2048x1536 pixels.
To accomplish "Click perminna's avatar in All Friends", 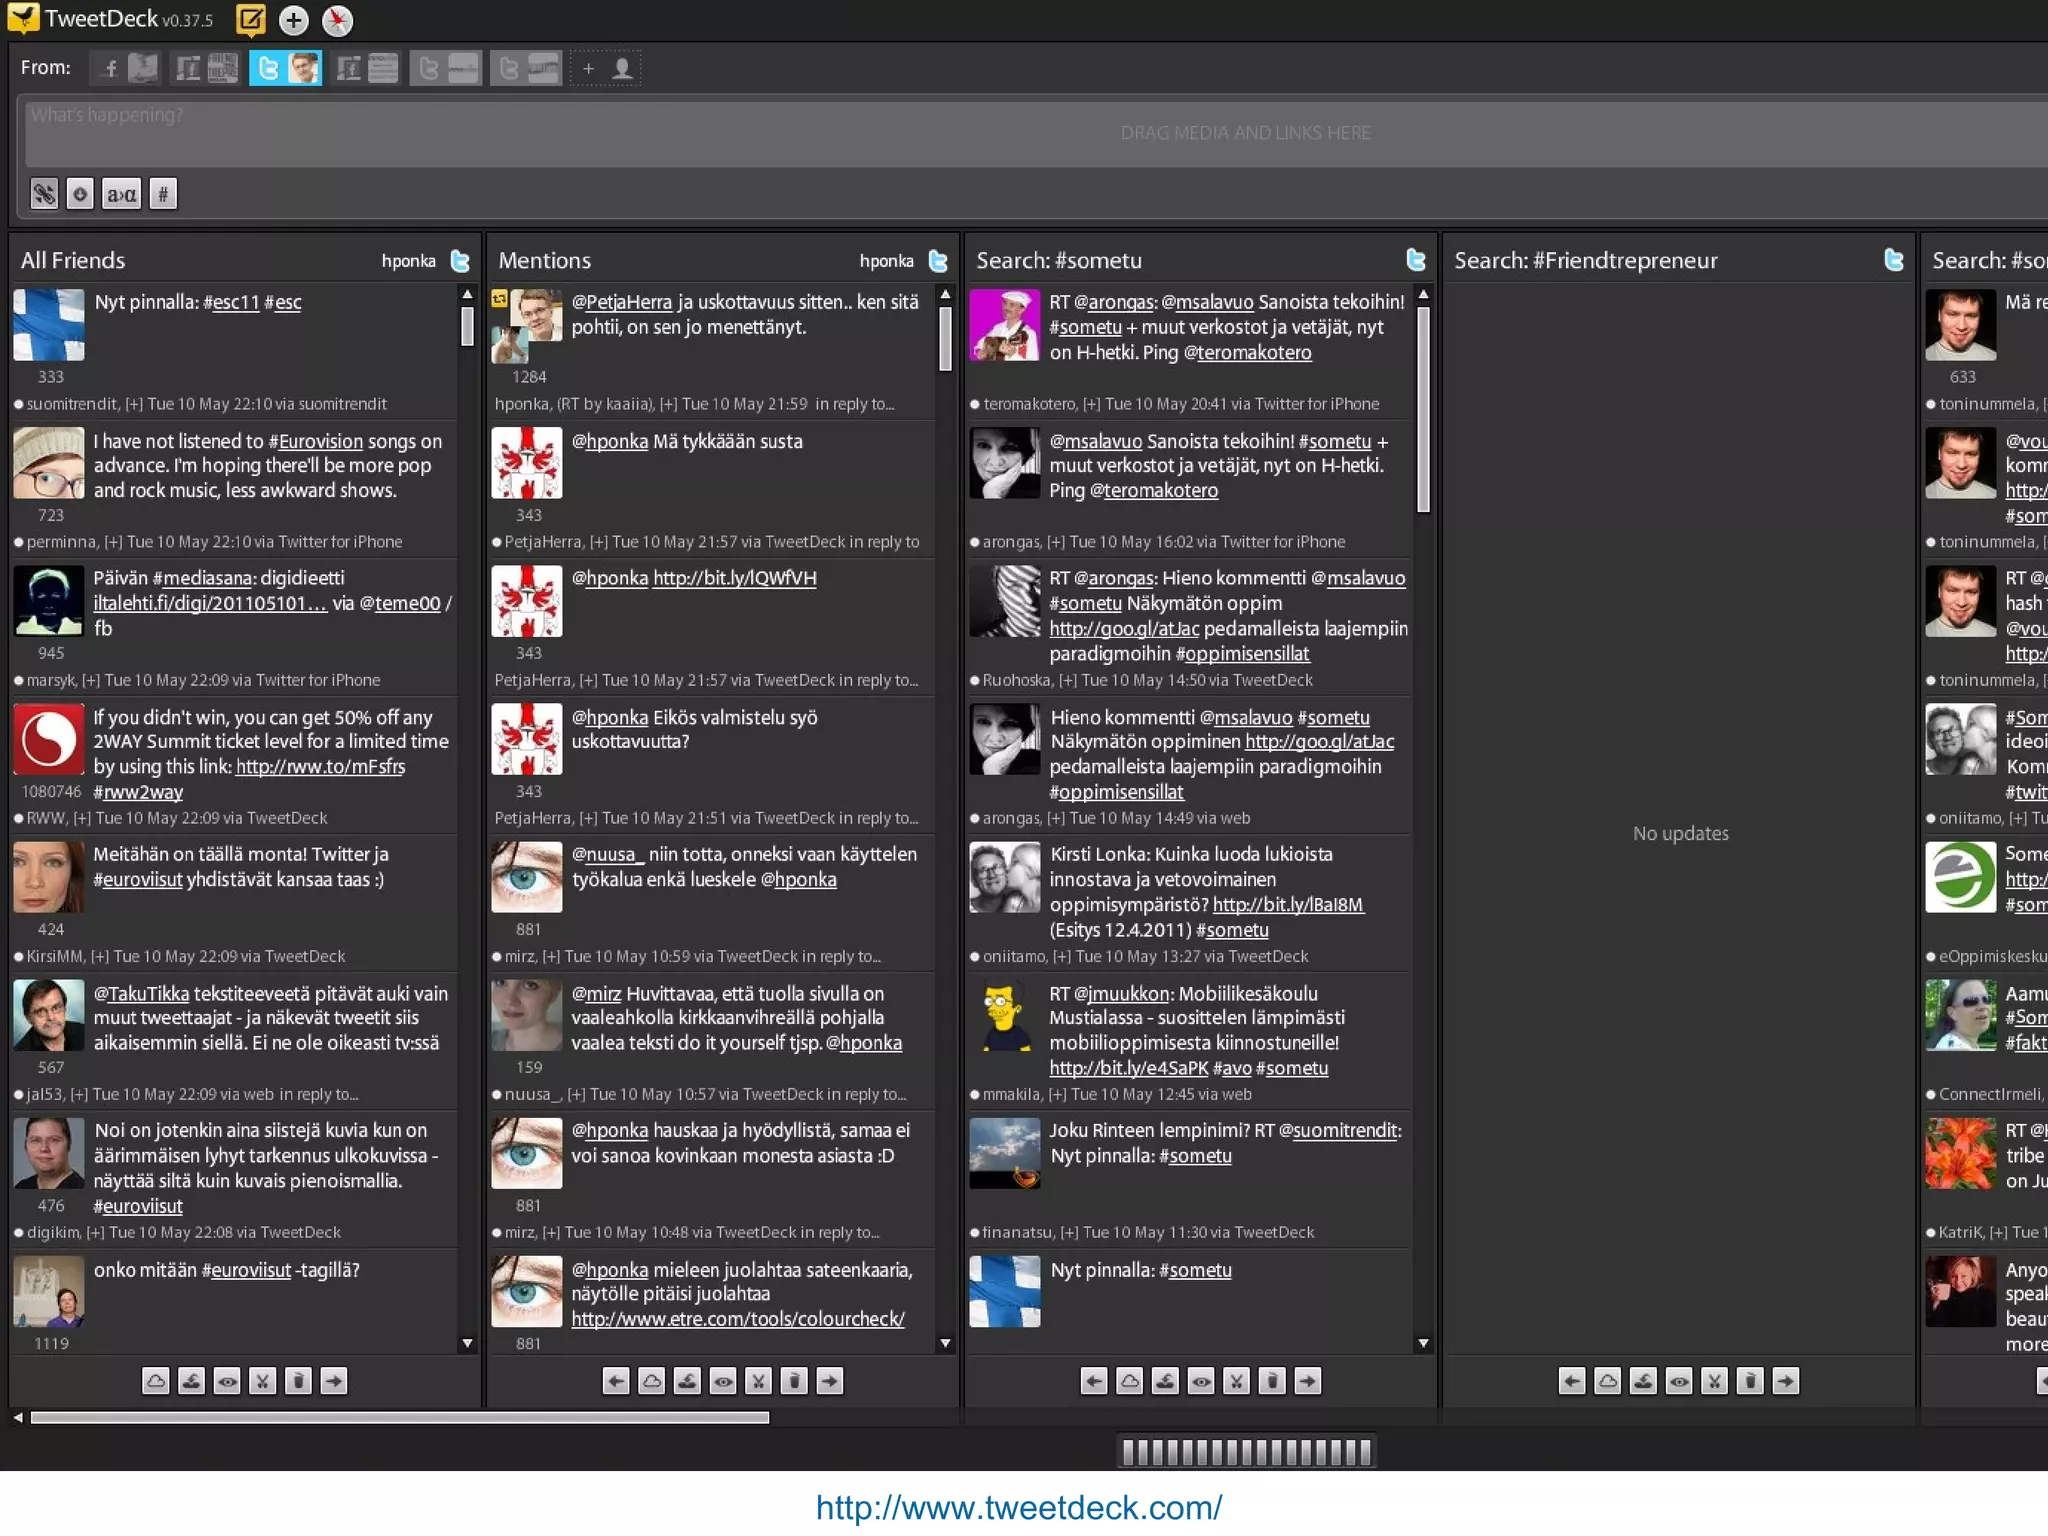I will (x=48, y=463).
